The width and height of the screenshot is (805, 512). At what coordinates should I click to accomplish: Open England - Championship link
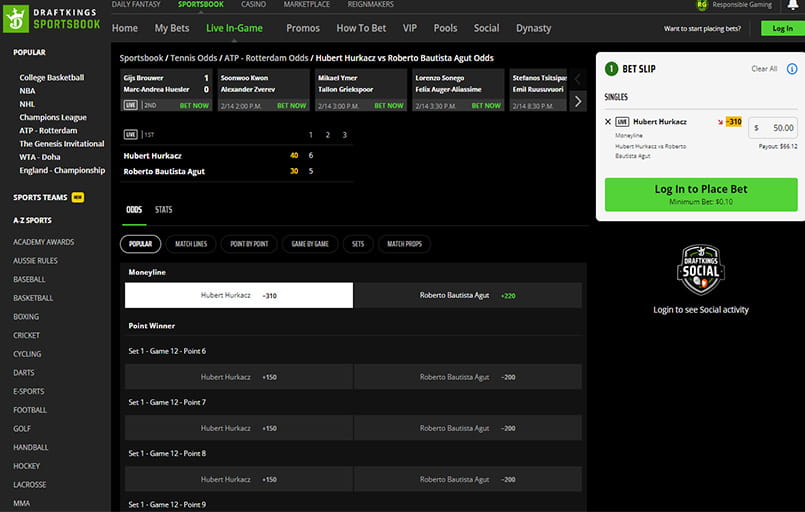click(62, 170)
